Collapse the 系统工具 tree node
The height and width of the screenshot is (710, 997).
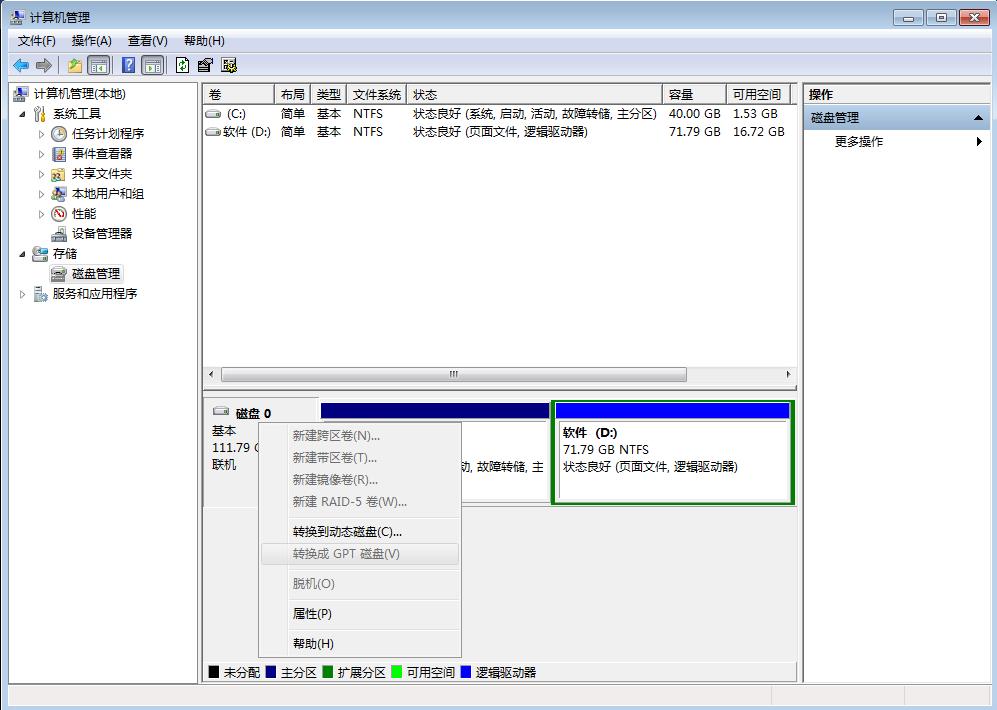pyautogui.click(x=22, y=114)
